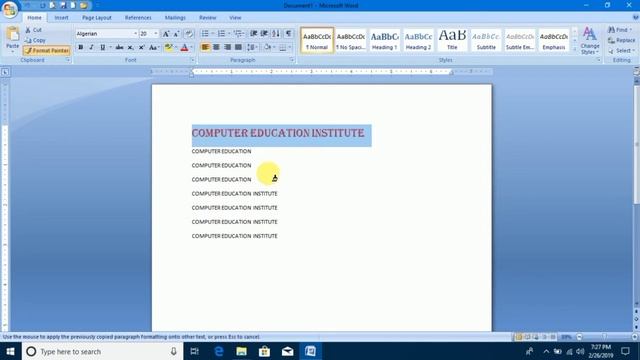Toggle Superscript formatting

(x=141, y=47)
